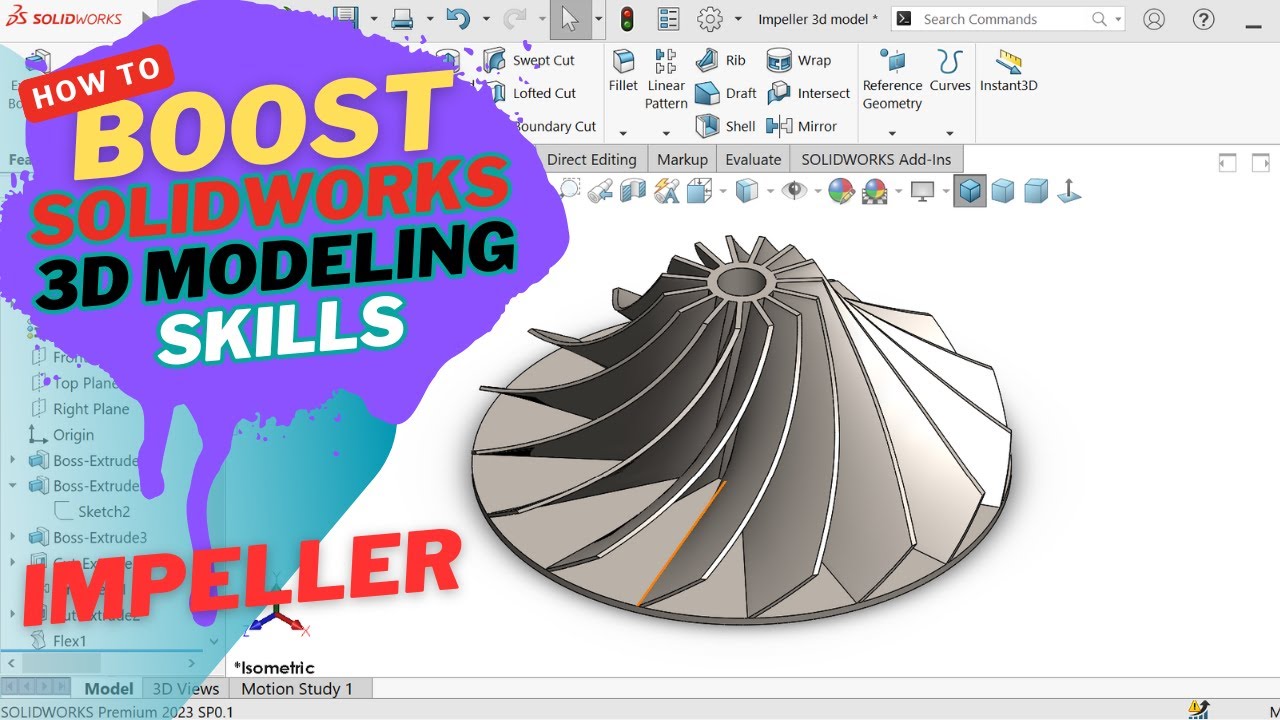The image size is (1280, 720).
Task: Open the Curves dropdown arrow
Action: tap(949, 133)
